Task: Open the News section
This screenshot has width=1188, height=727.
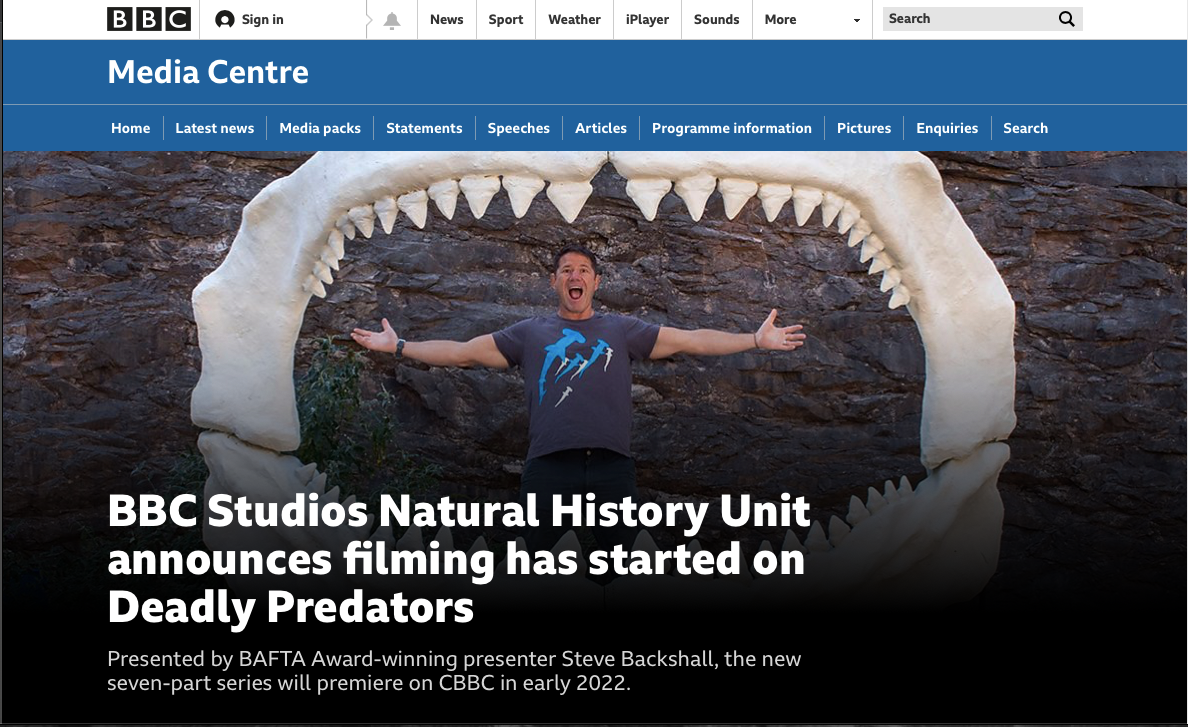Action: [446, 20]
